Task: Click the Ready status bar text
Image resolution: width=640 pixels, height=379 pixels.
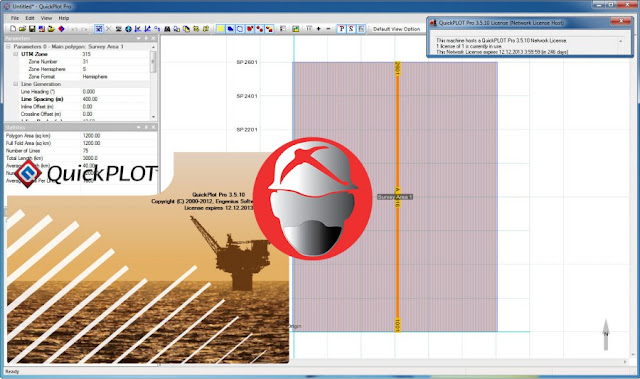Action: click(x=12, y=371)
